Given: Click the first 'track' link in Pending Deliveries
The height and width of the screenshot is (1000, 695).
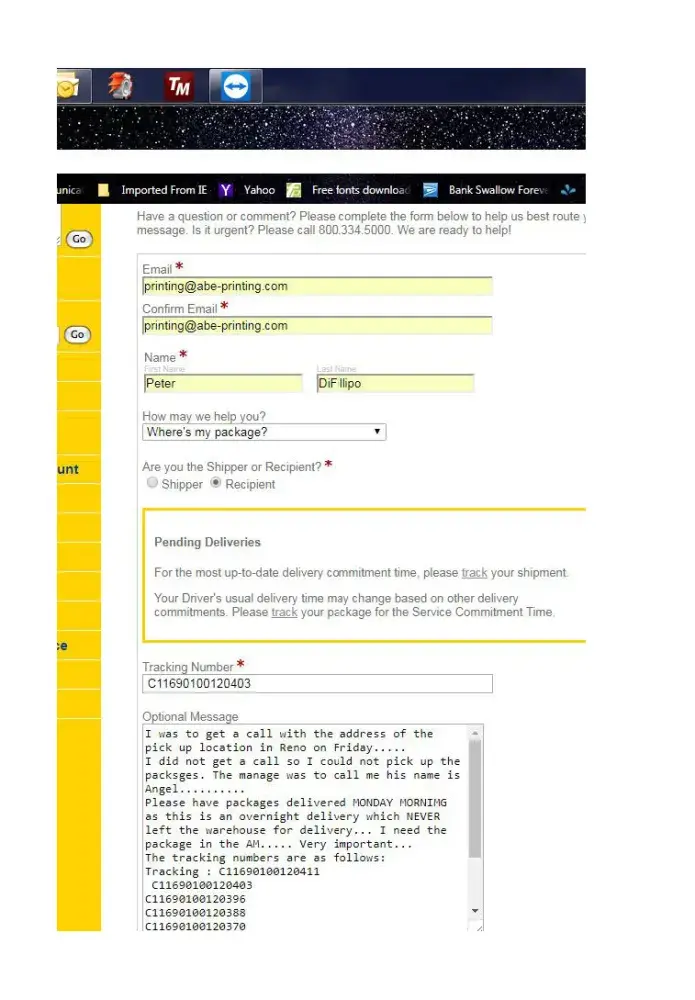Looking at the screenshot, I should pyautogui.click(x=474, y=573).
